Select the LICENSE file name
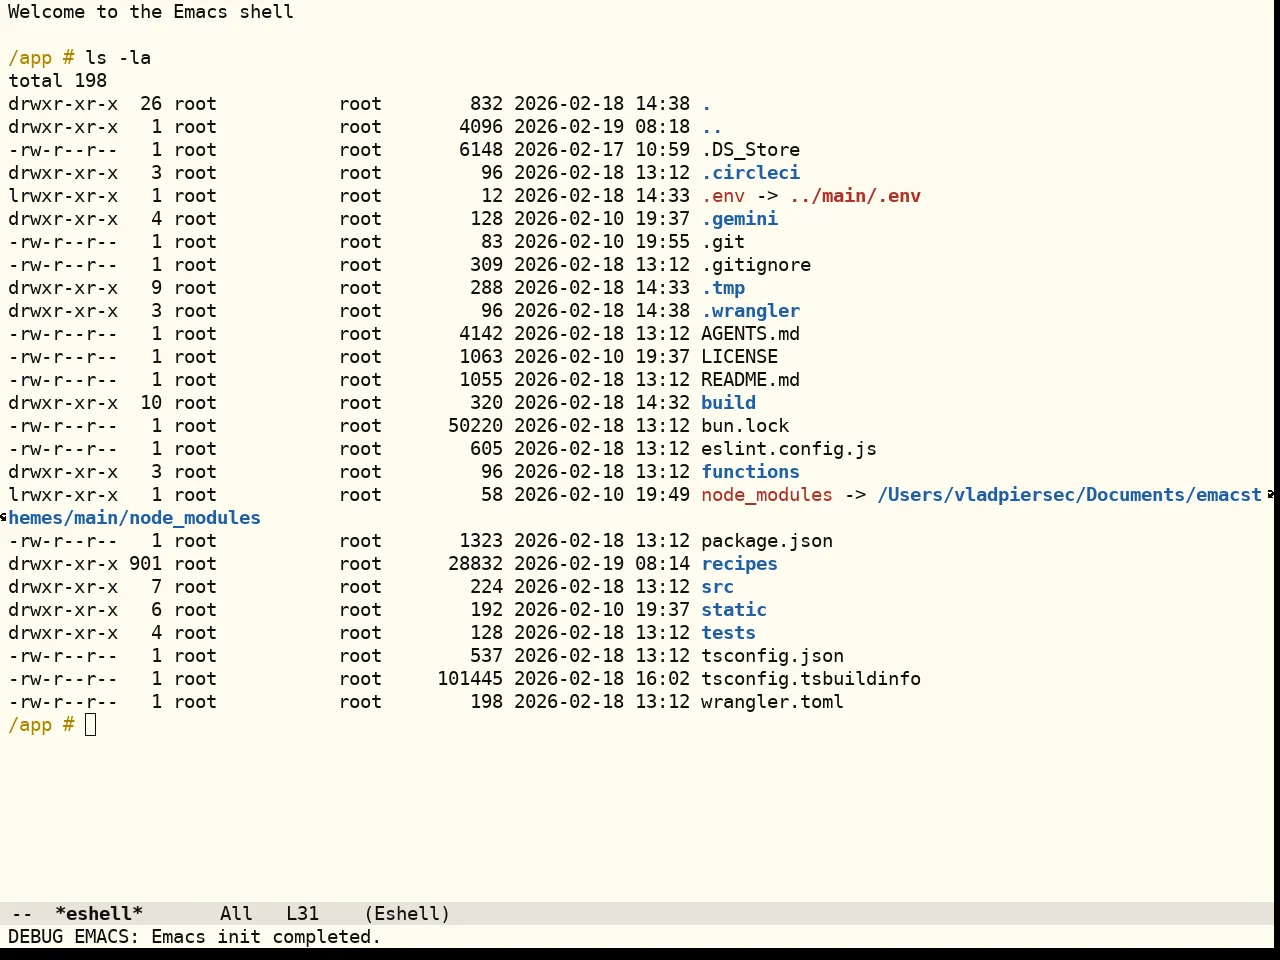Screen dimensions: 1280x960 (x=739, y=357)
